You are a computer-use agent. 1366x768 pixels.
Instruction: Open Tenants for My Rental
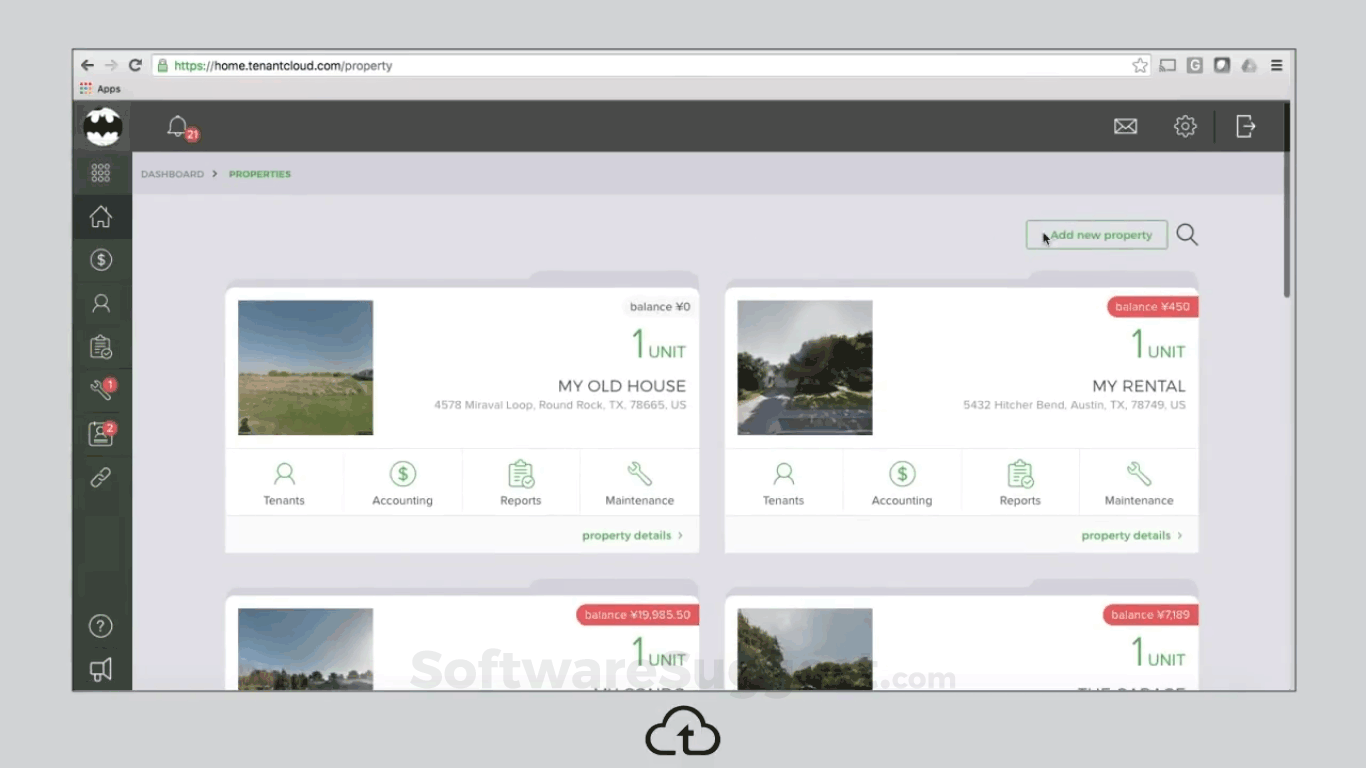point(783,483)
